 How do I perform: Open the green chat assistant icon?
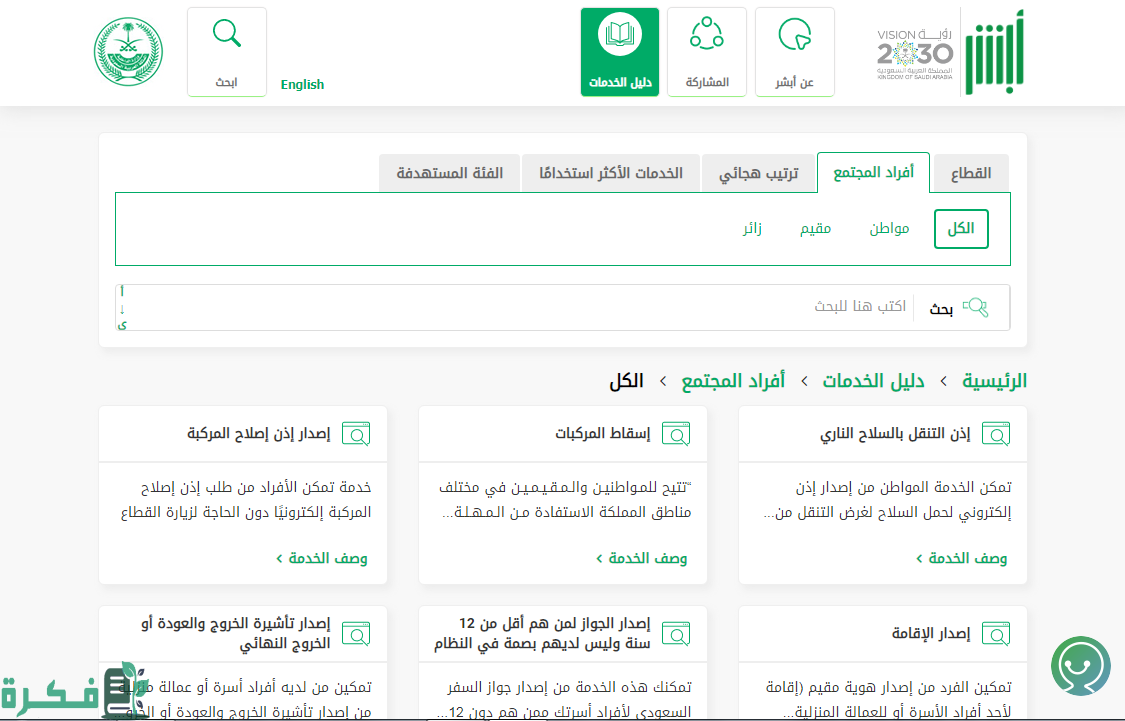click(1080, 665)
